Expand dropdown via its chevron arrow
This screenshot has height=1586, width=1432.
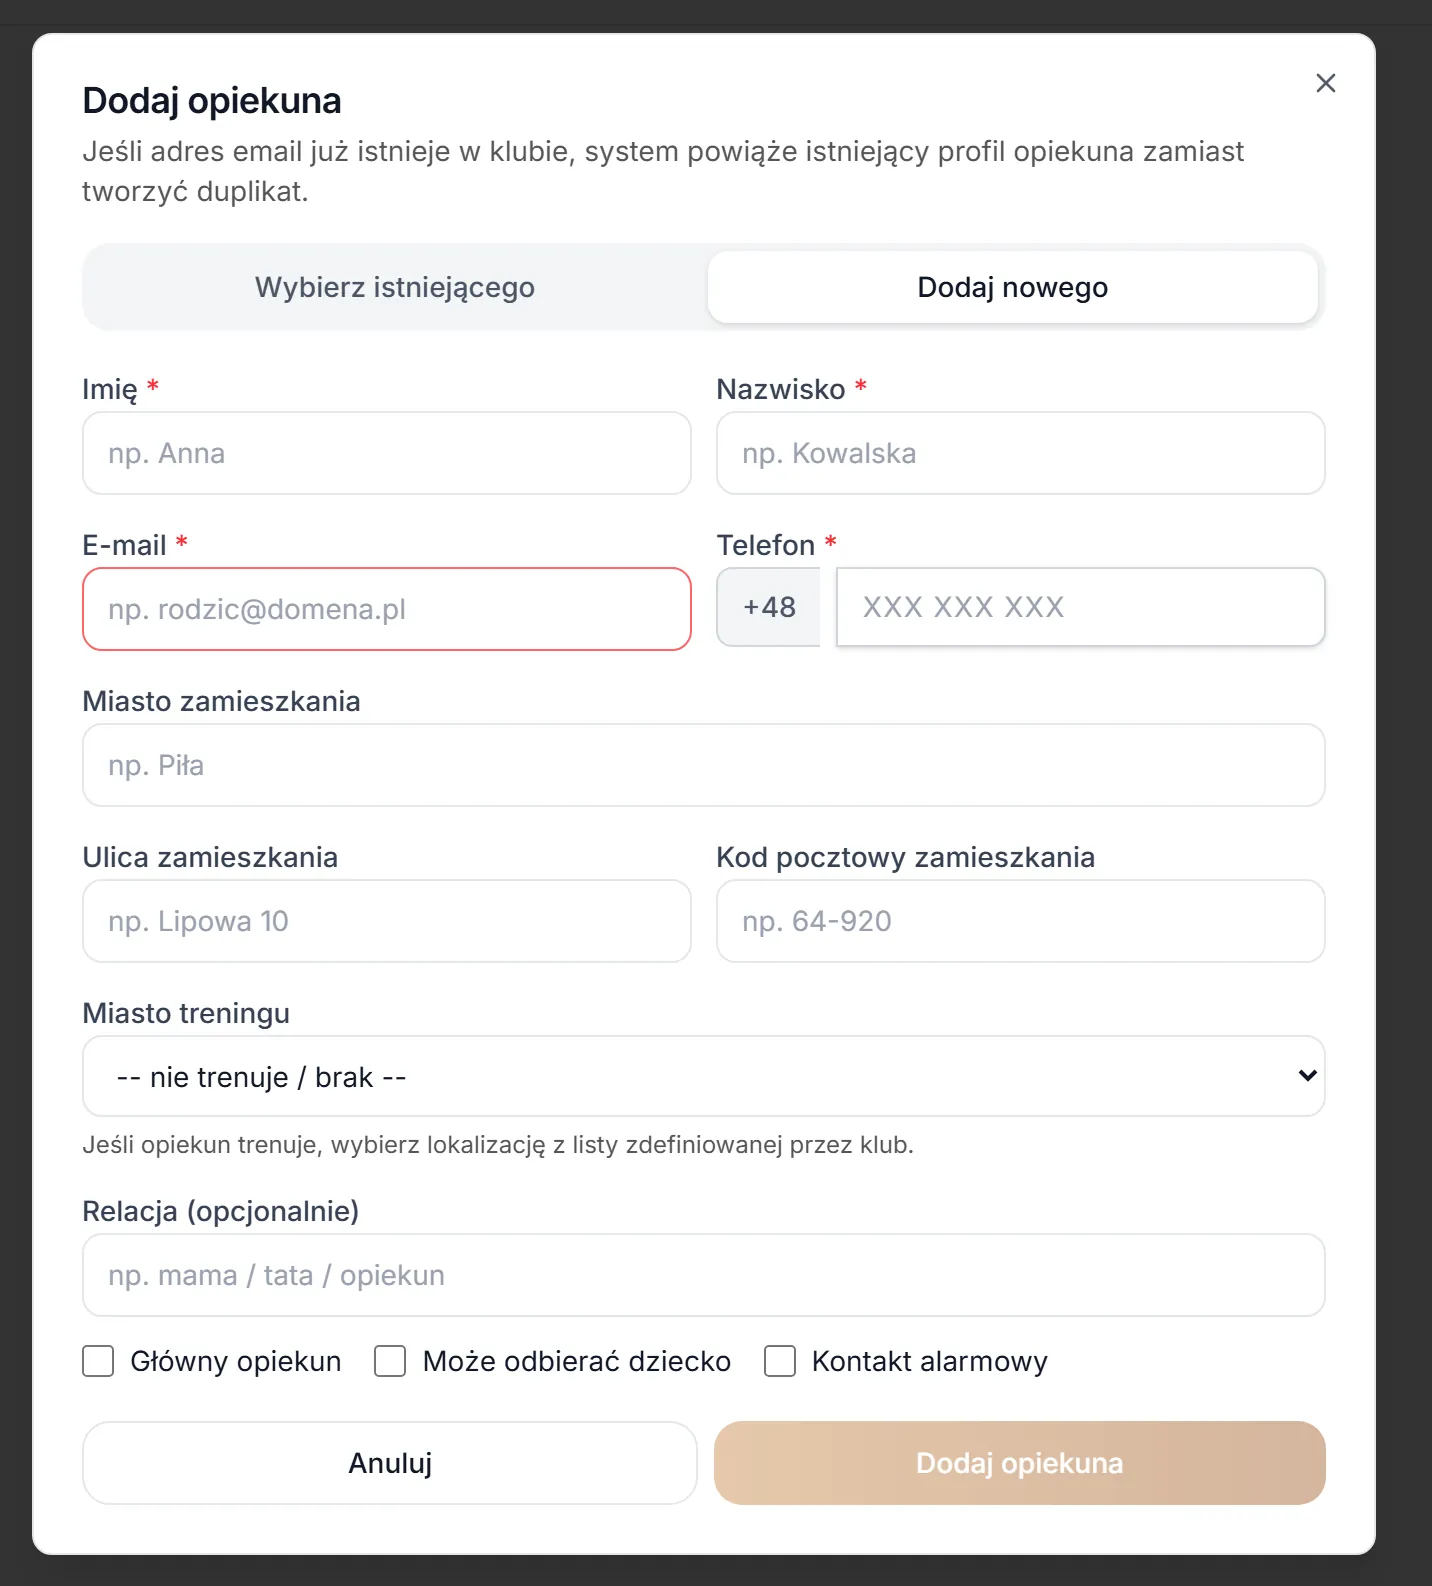click(x=1307, y=1076)
